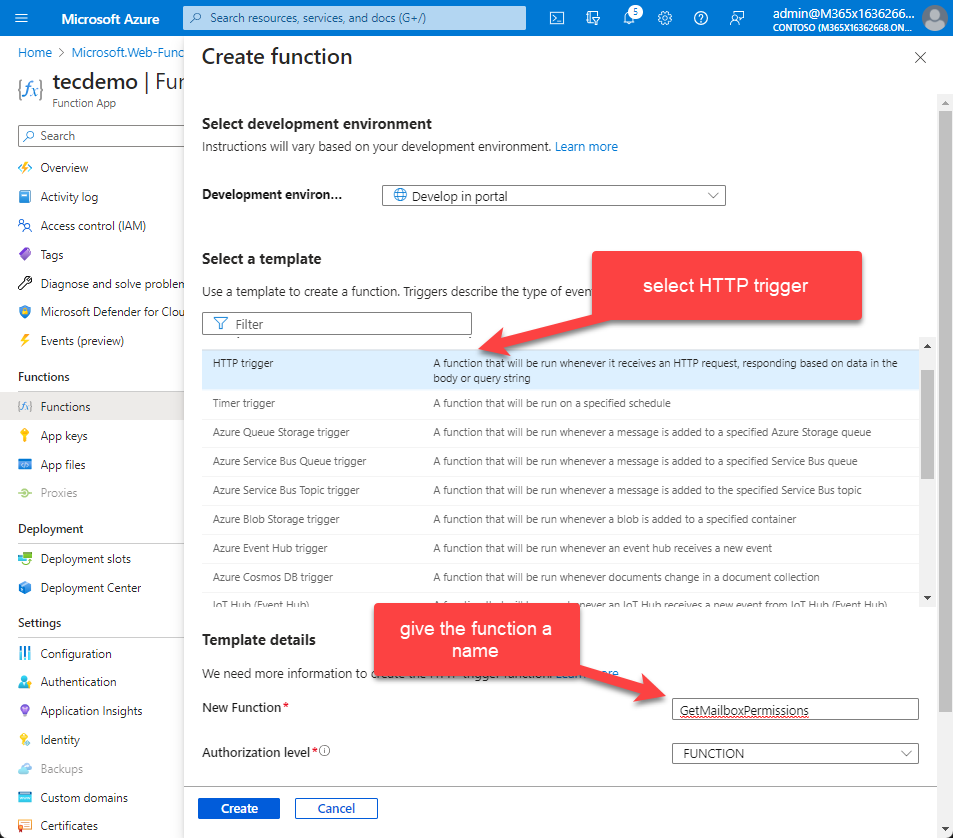953x838 pixels.
Task: Click the global search resources box
Action: point(354,18)
